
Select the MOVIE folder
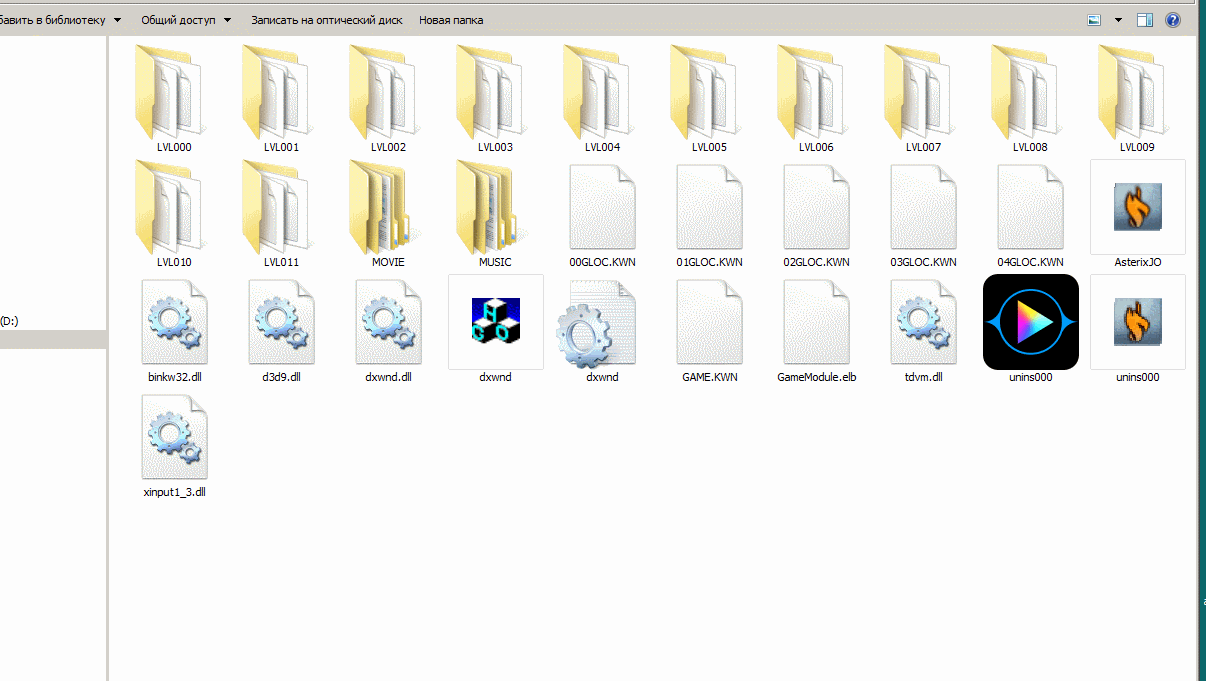[388, 214]
